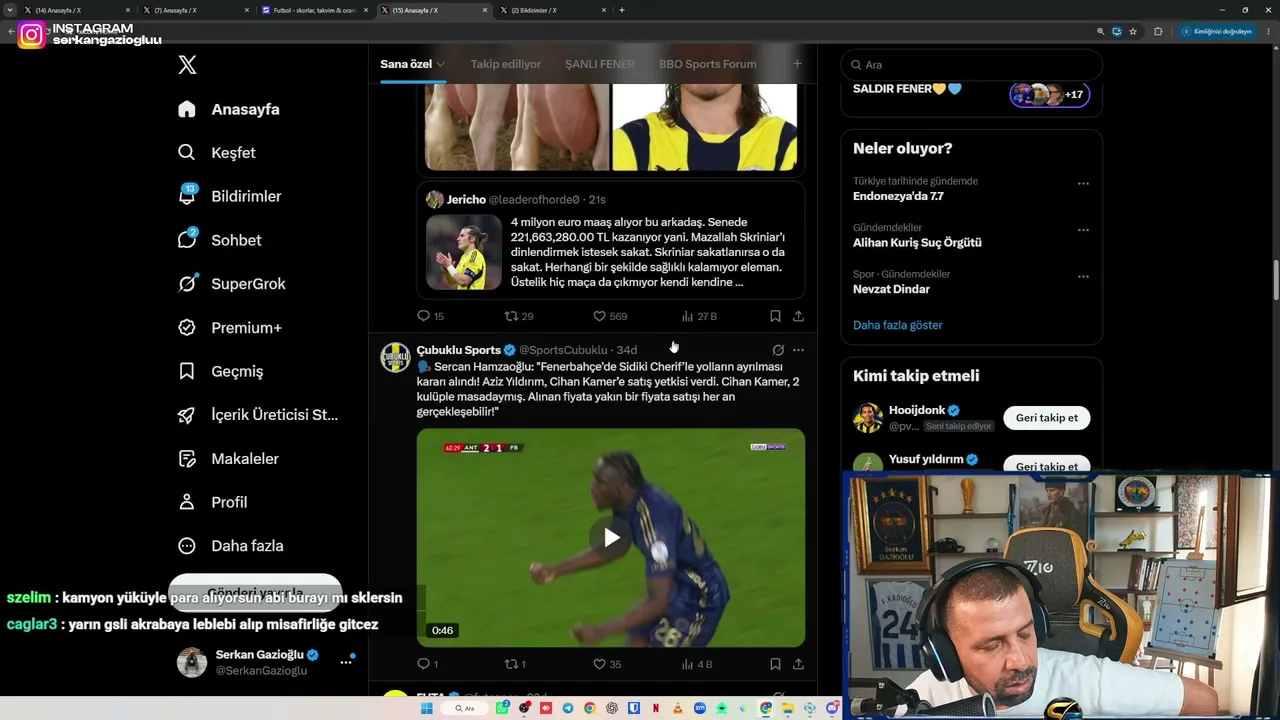Click the Ara search field on X
The width and height of the screenshot is (1280, 720).
click(971, 65)
